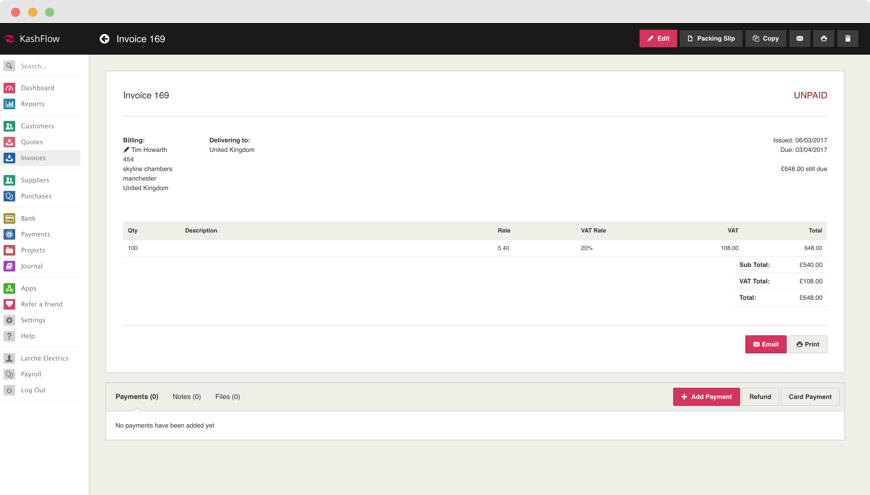Image resolution: width=870 pixels, height=495 pixels.
Task: Click the envelope icon in top toolbar
Action: (x=799, y=39)
